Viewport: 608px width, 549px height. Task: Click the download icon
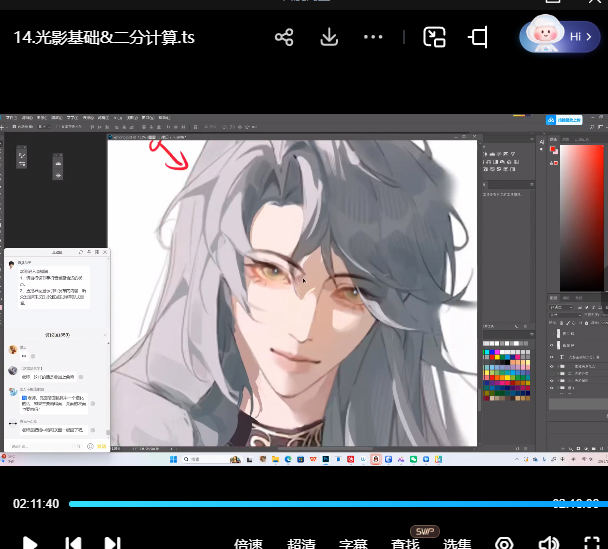(x=329, y=38)
